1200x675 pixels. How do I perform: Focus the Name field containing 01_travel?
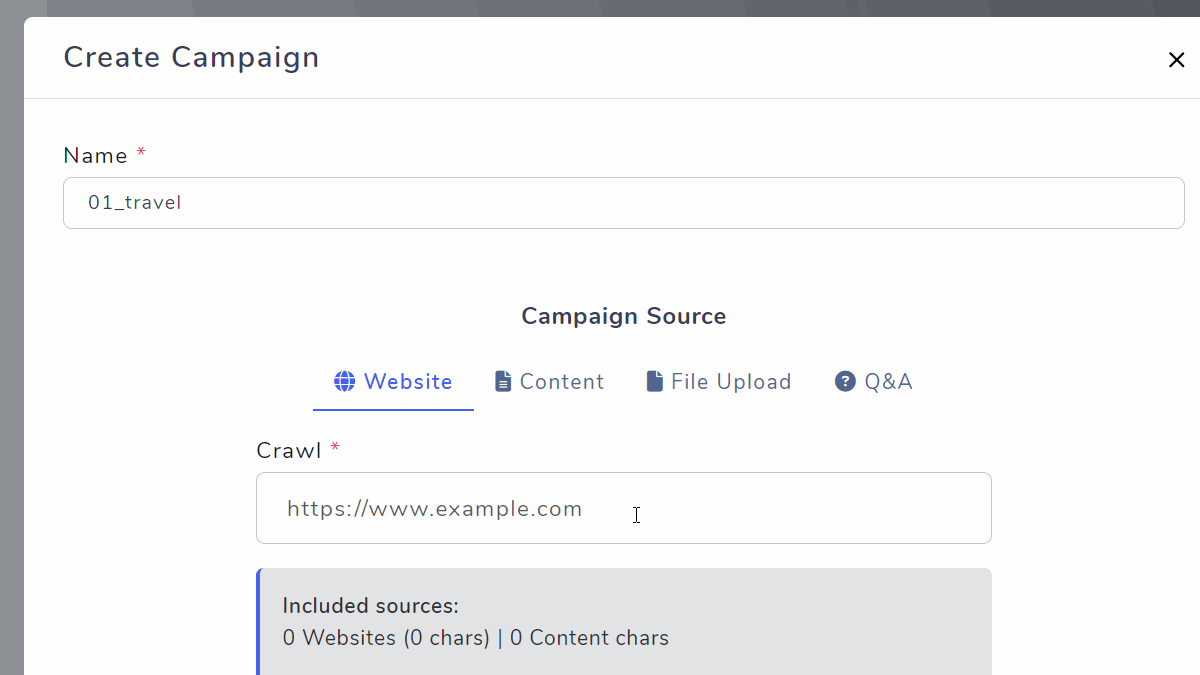tap(623, 203)
